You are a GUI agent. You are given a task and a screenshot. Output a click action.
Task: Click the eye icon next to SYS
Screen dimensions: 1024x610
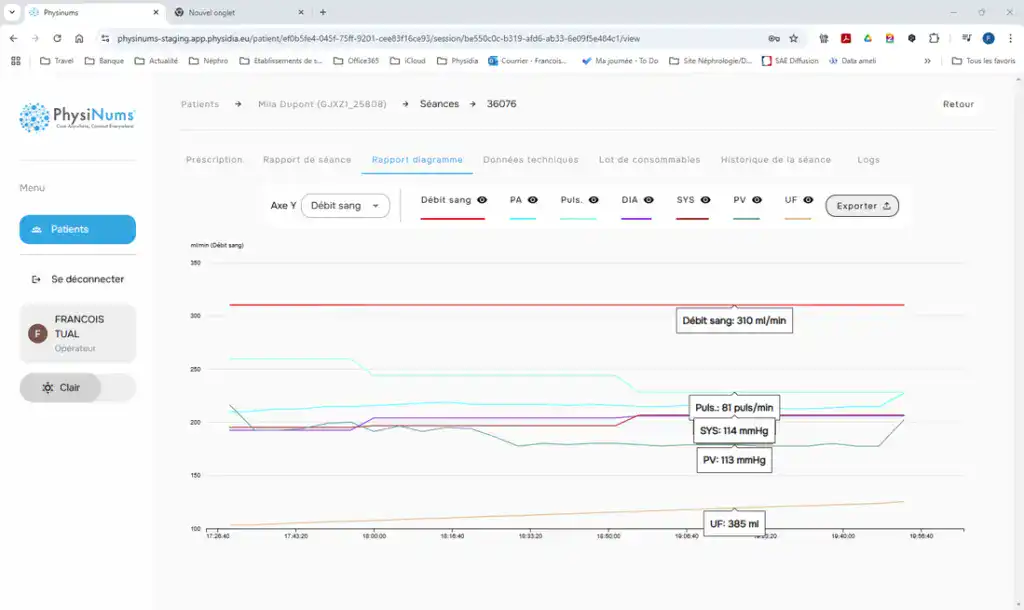tap(705, 200)
